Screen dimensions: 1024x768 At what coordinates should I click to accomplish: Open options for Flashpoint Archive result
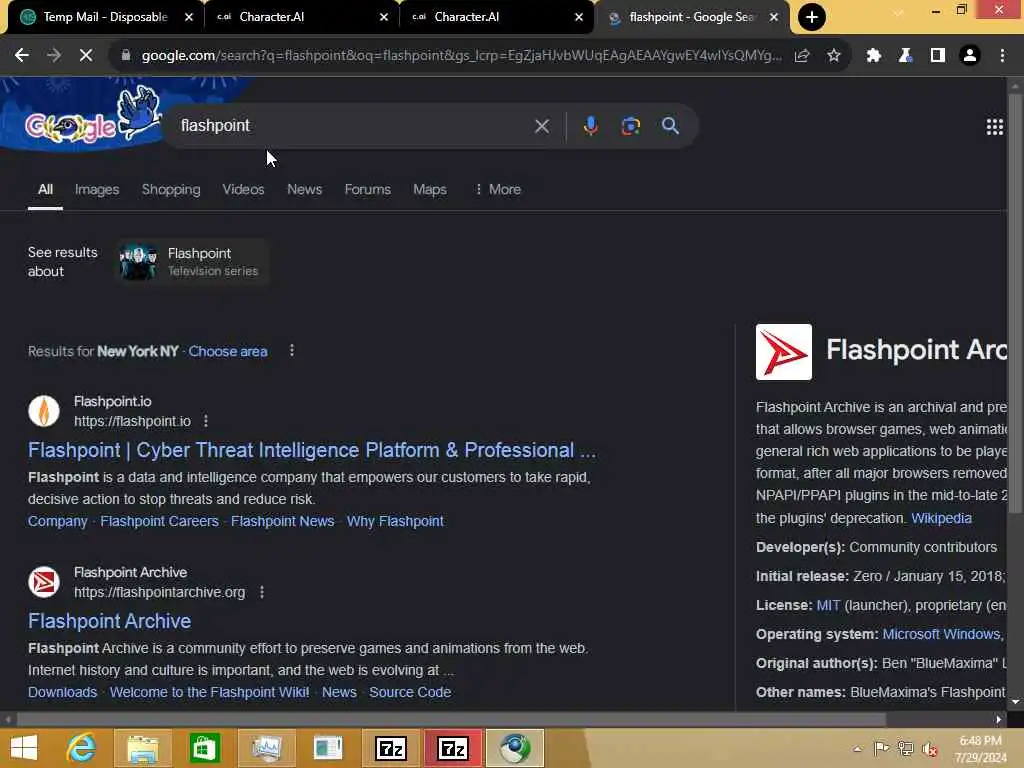pyautogui.click(x=262, y=592)
